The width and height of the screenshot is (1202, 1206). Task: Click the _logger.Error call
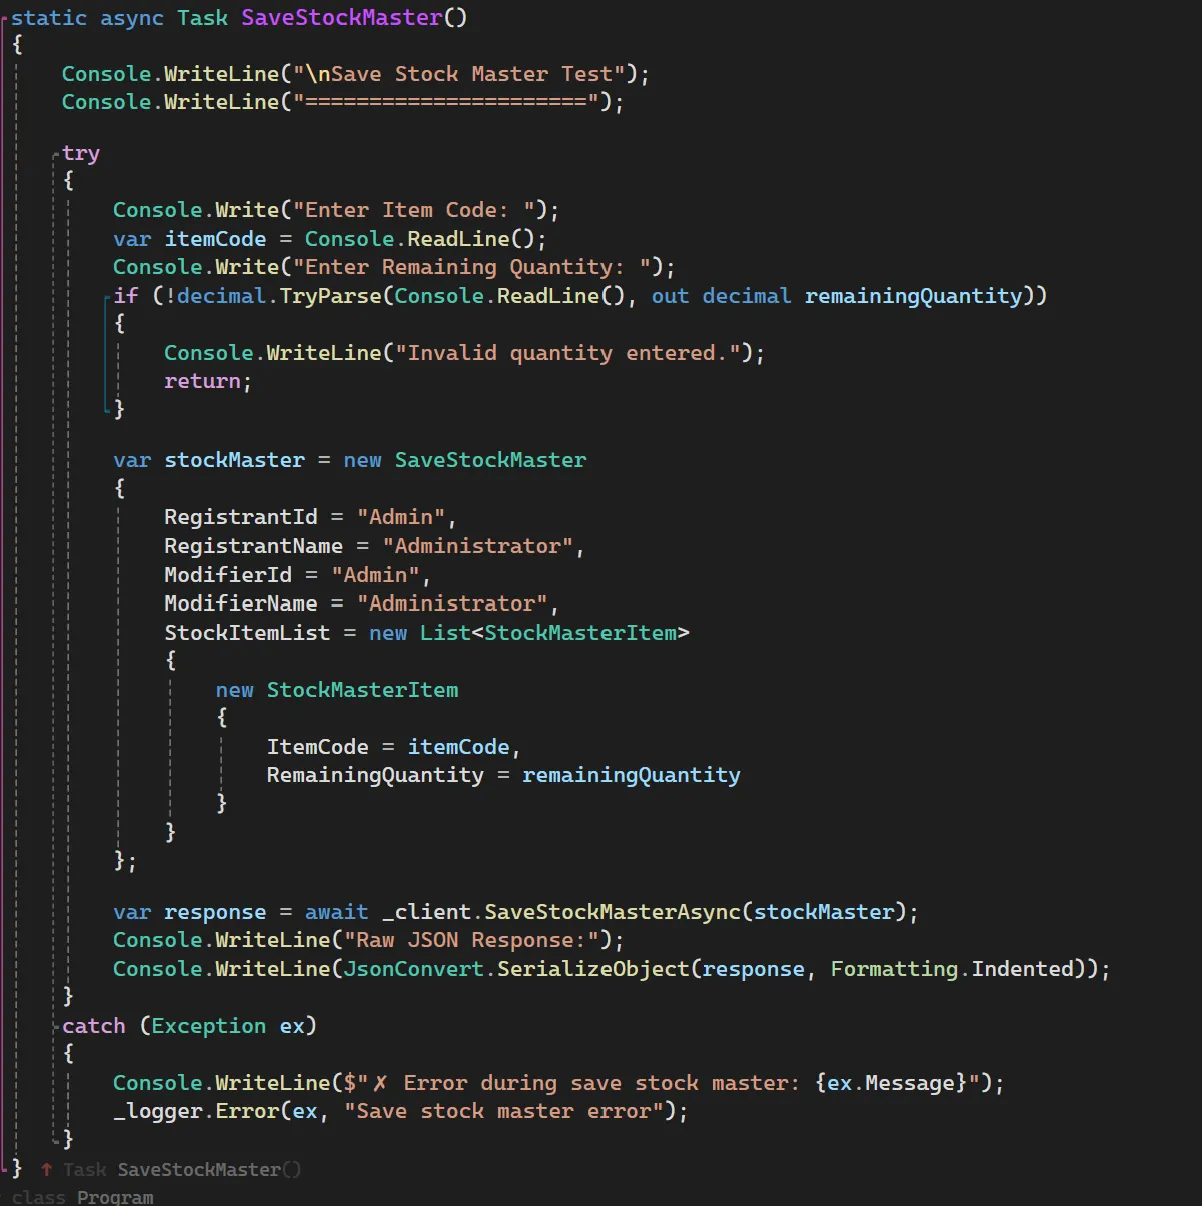(196, 1111)
